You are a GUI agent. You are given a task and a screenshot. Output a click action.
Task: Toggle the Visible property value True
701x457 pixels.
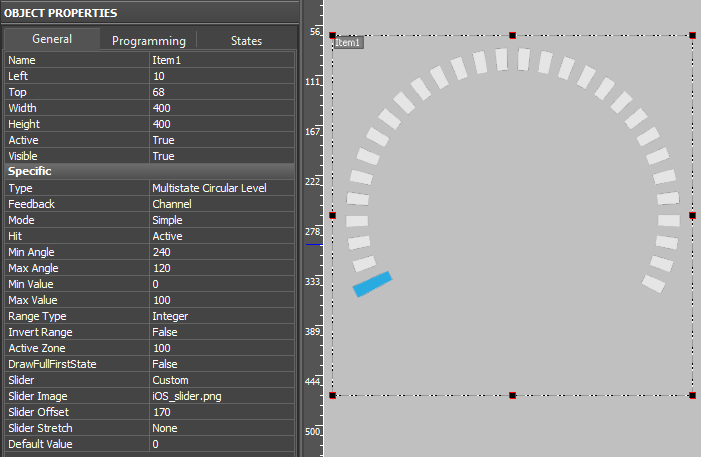pos(222,156)
